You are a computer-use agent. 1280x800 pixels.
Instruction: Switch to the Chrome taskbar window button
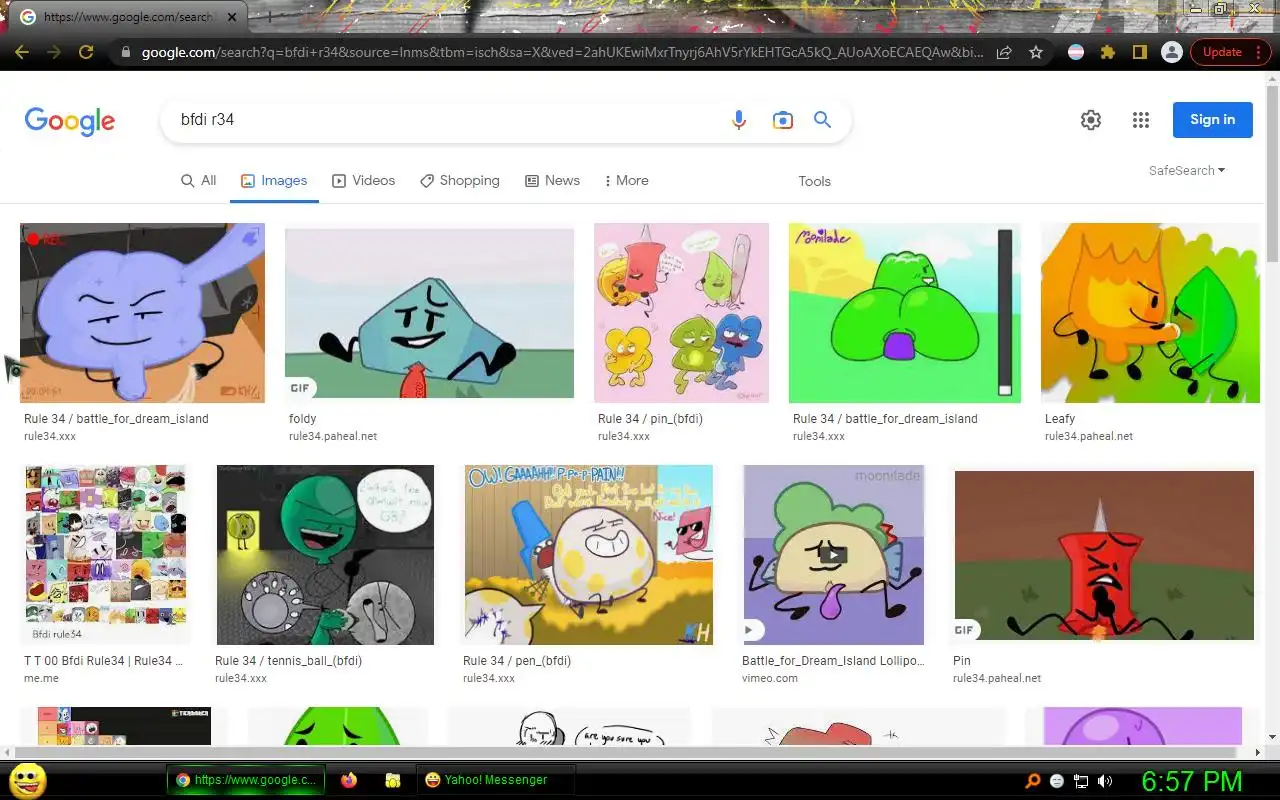pyautogui.click(x=246, y=780)
